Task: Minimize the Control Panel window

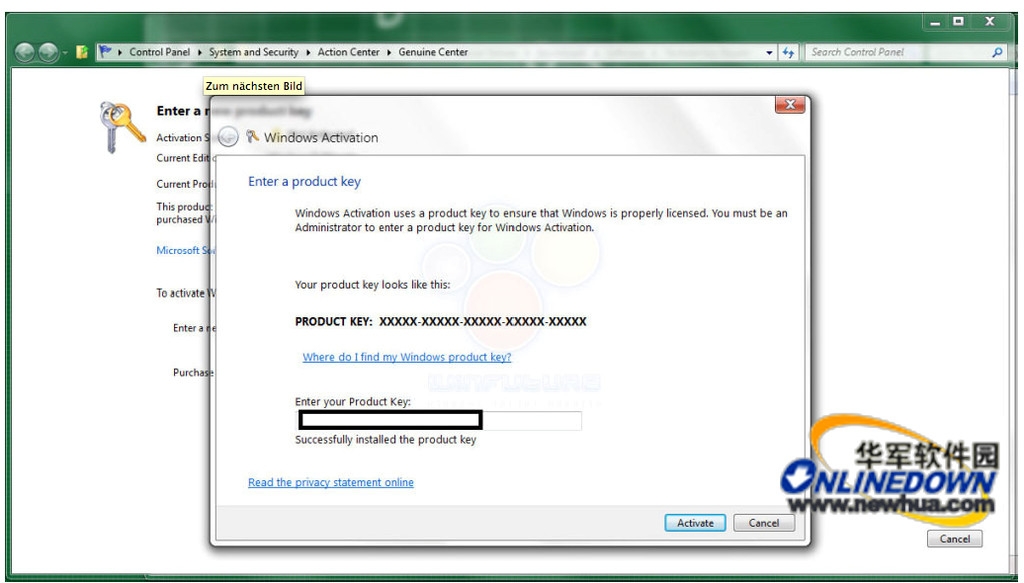Action: (935, 22)
